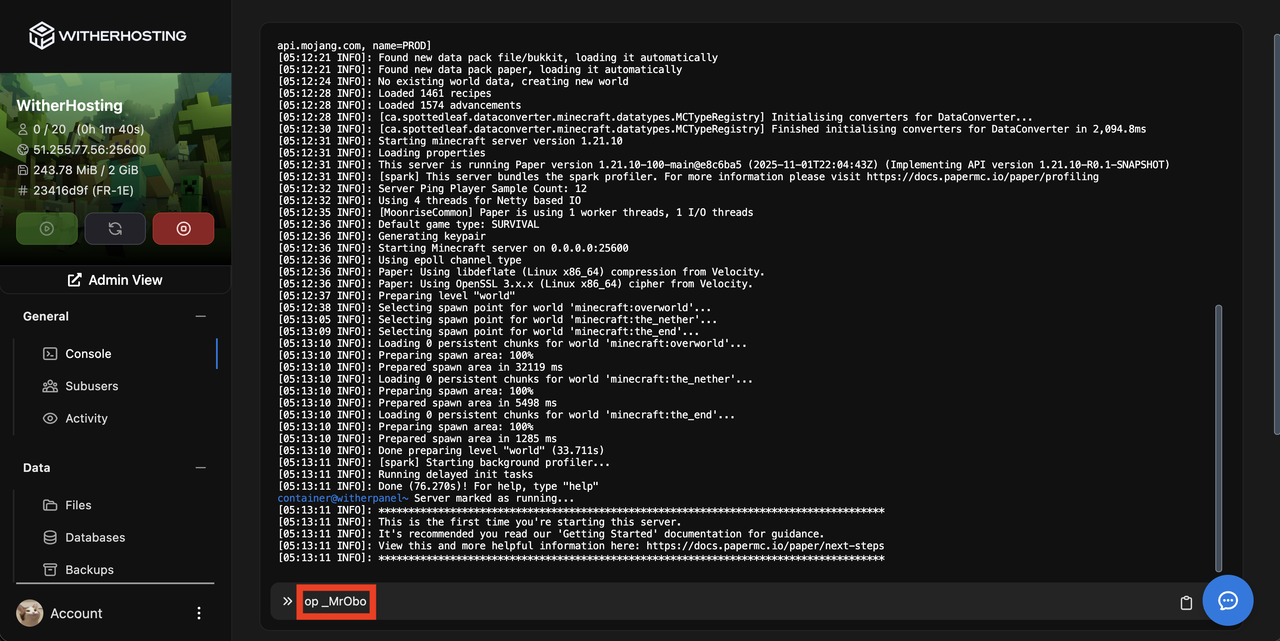Stop the server with the red button
The width and height of the screenshot is (1280, 641).
tap(183, 228)
